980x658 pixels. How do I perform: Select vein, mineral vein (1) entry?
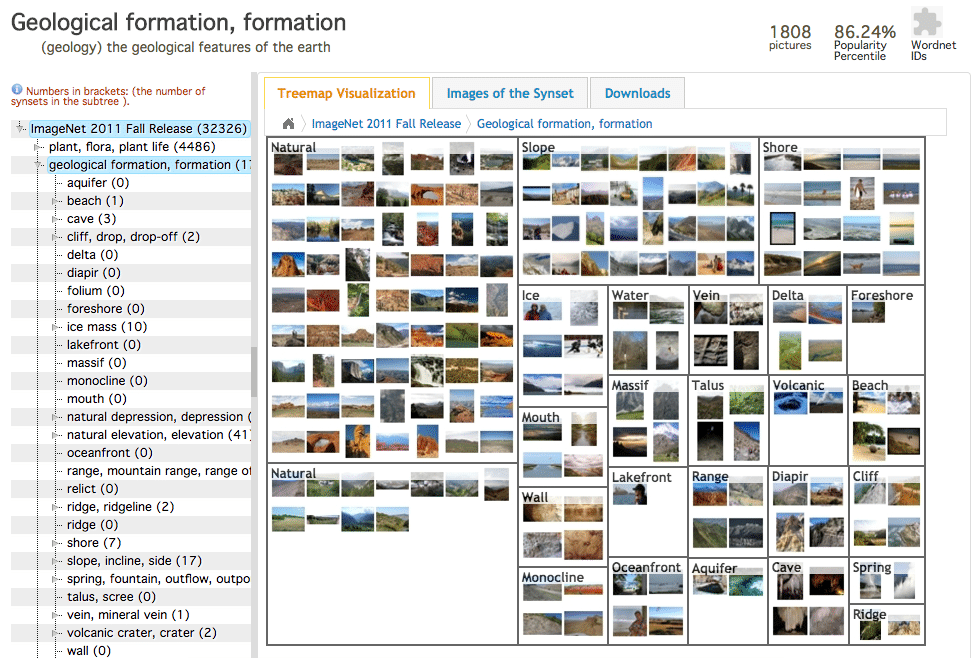(128, 616)
